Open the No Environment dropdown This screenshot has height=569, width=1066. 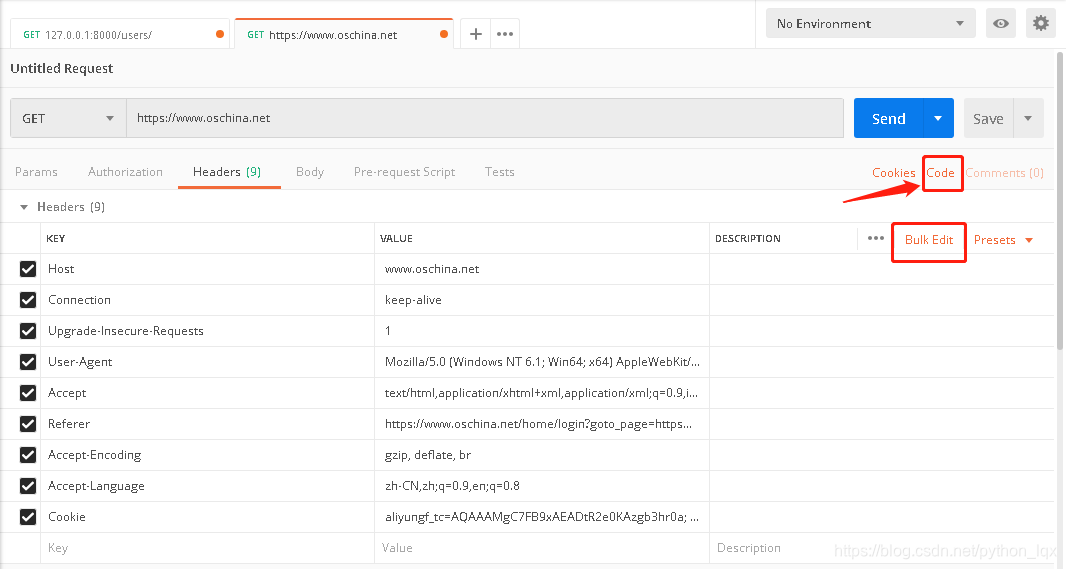[870, 23]
